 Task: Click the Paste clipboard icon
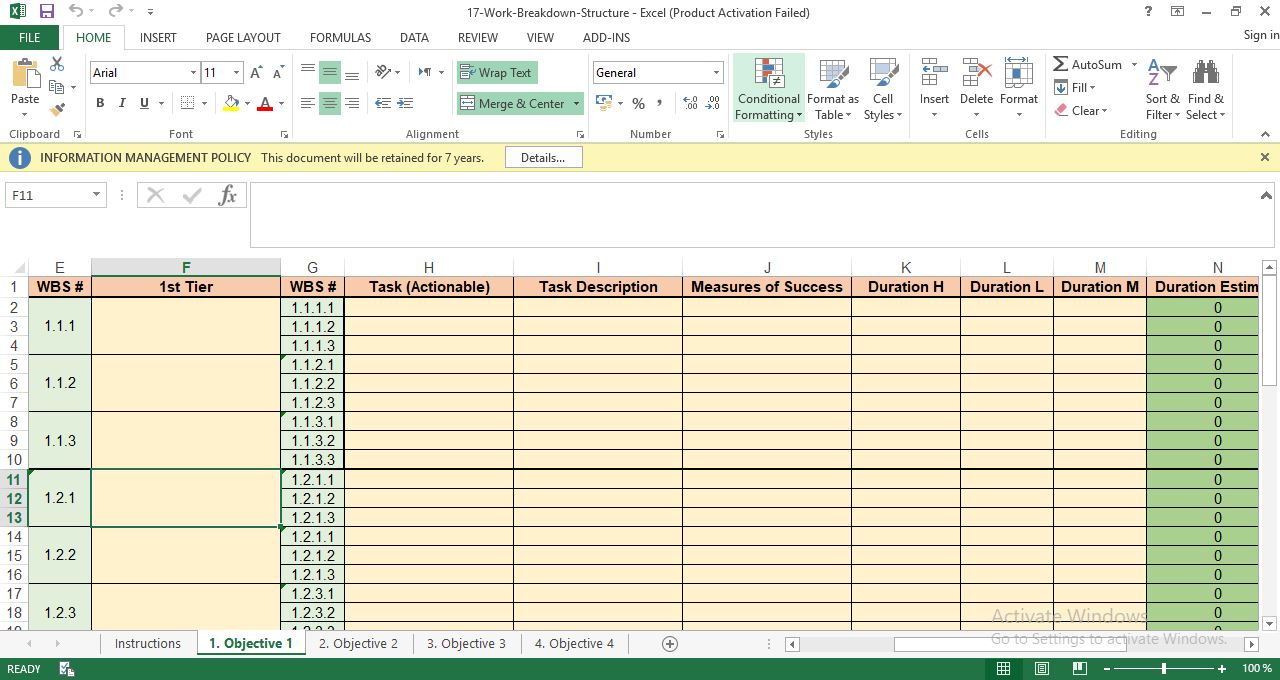tap(25, 74)
